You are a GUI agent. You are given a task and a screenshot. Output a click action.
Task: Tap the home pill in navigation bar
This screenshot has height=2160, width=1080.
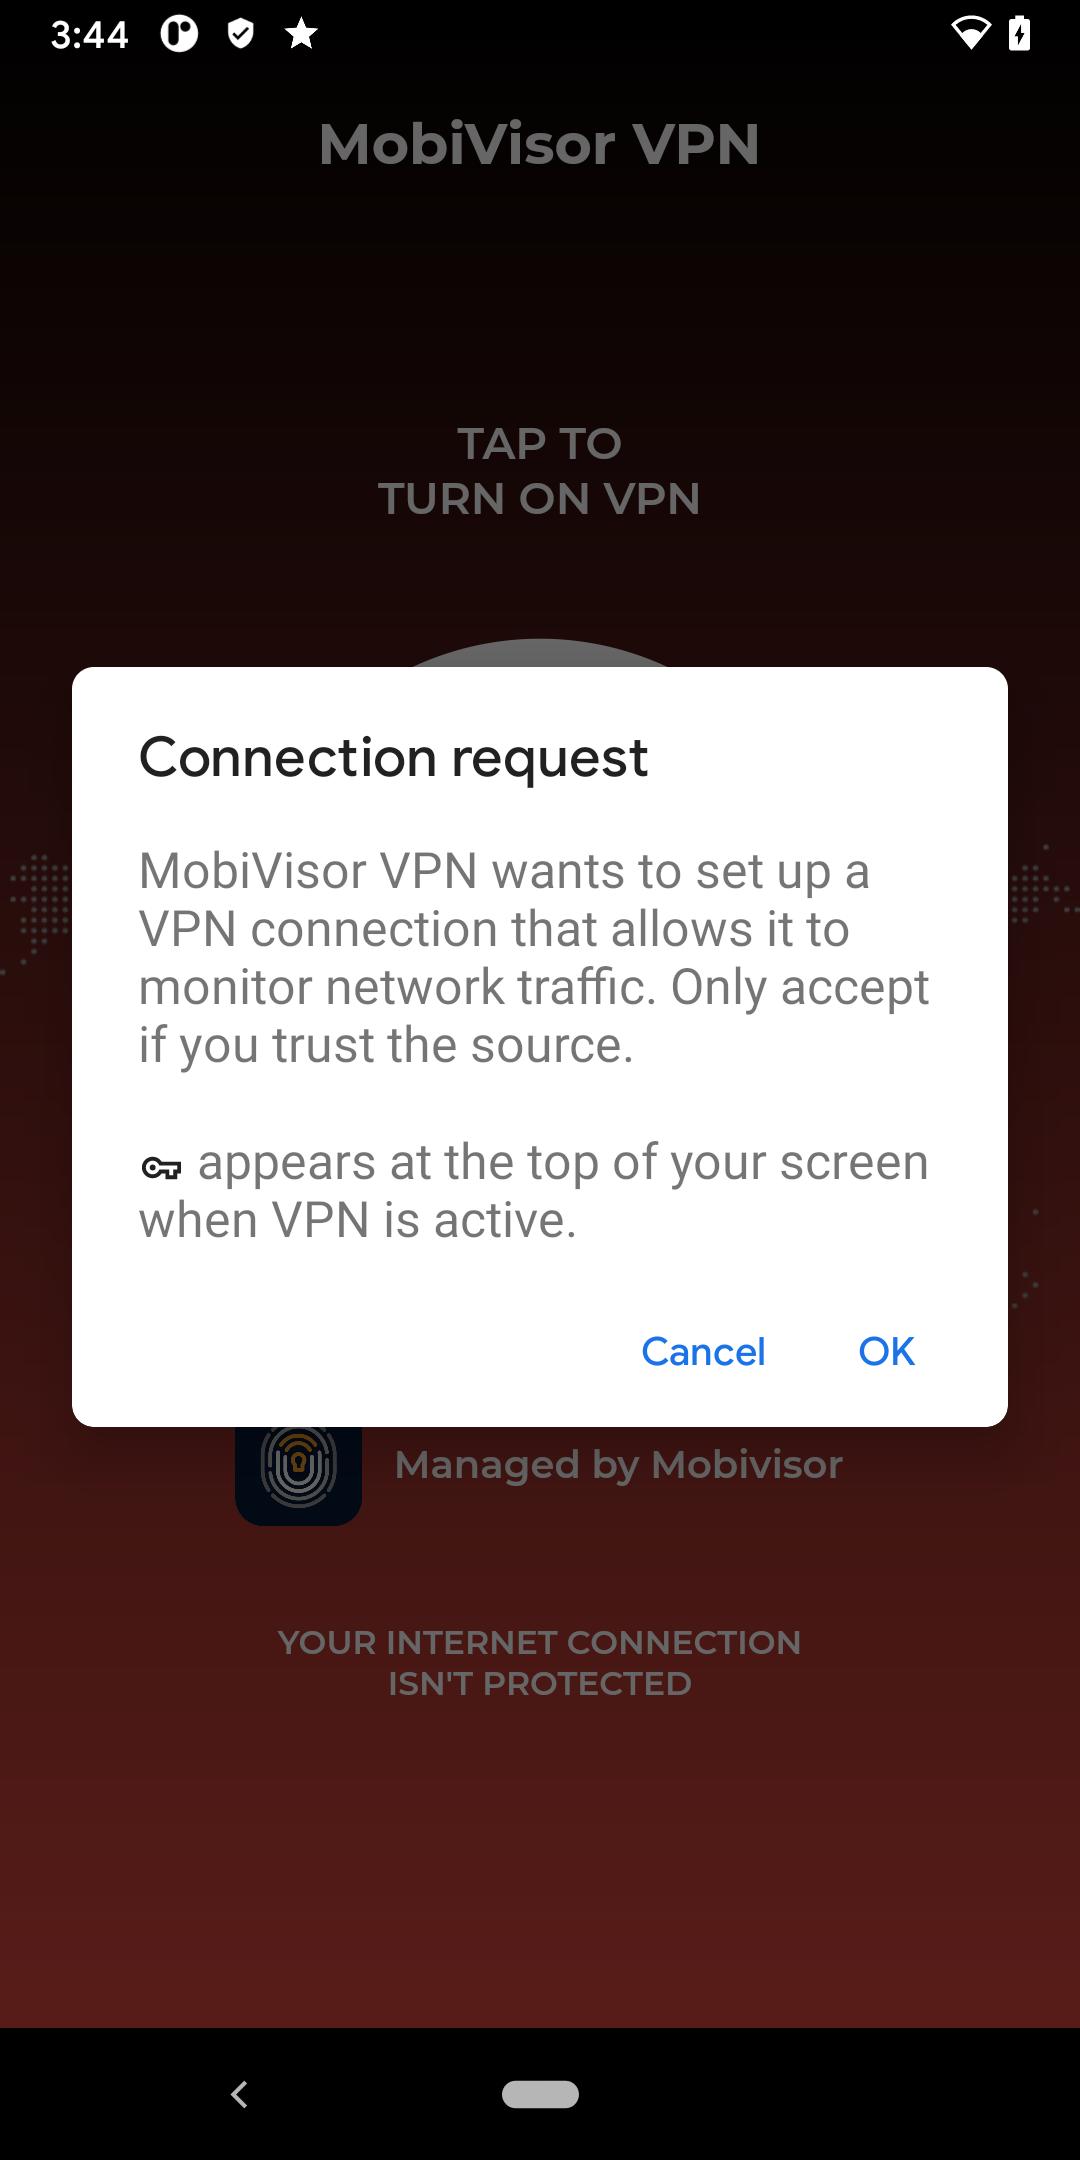point(540,2094)
